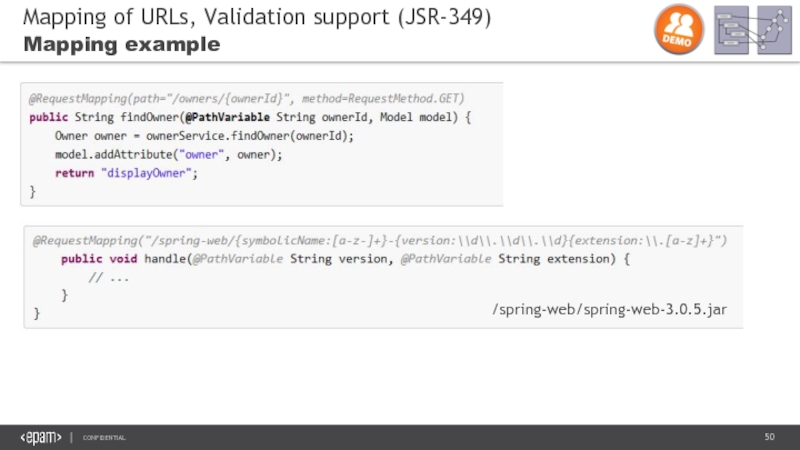Click the ownerService.findOwner(ownerId) line
The height and width of the screenshot is (450, 800).
[205, 136]
